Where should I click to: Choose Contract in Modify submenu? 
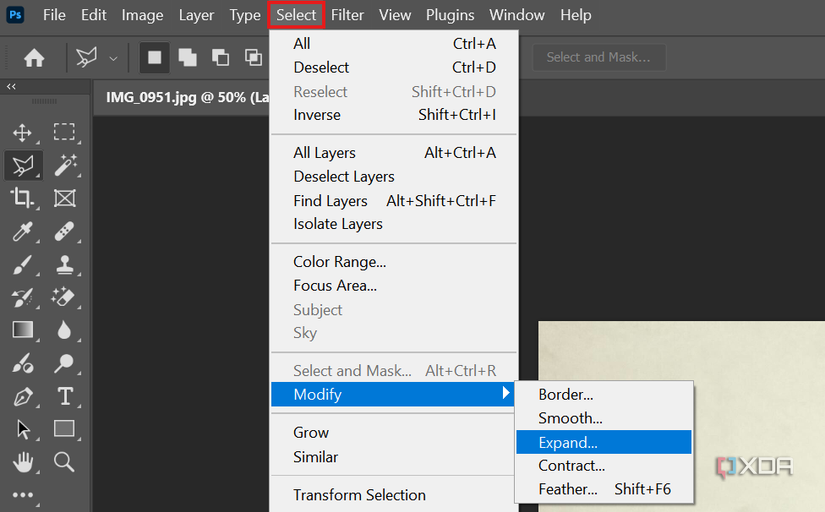[604, 466]
